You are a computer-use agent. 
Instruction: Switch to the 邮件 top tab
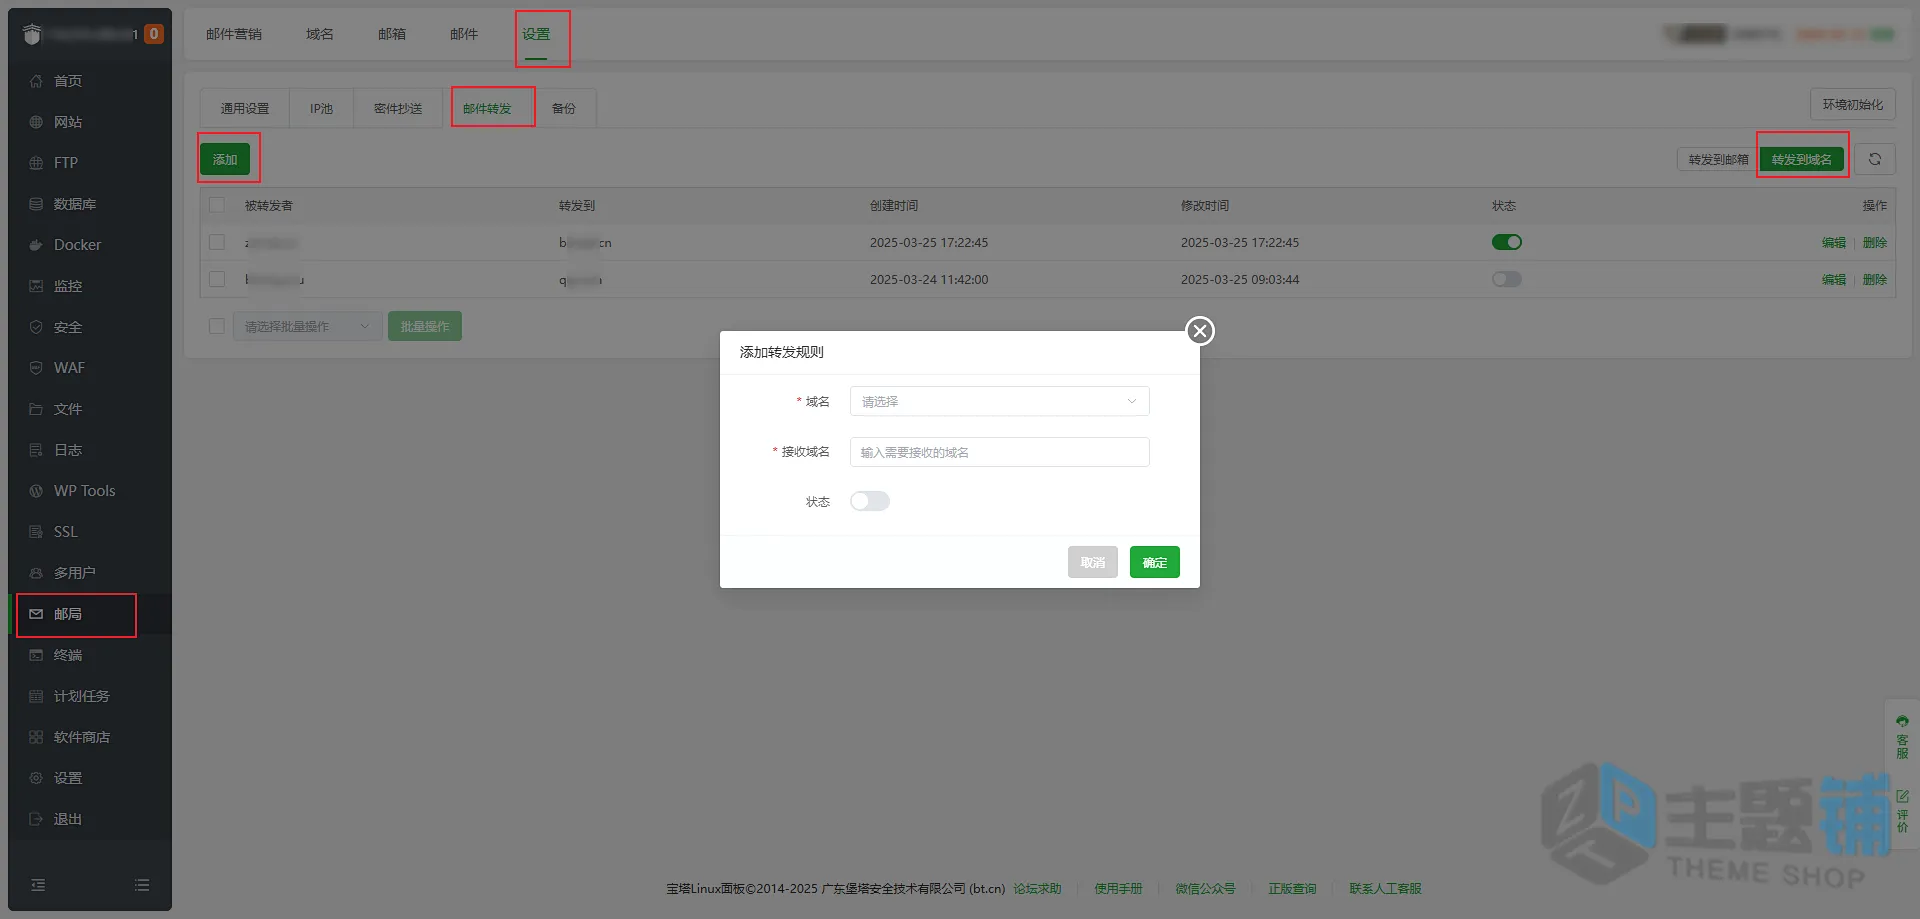click(x=464, y=34)
